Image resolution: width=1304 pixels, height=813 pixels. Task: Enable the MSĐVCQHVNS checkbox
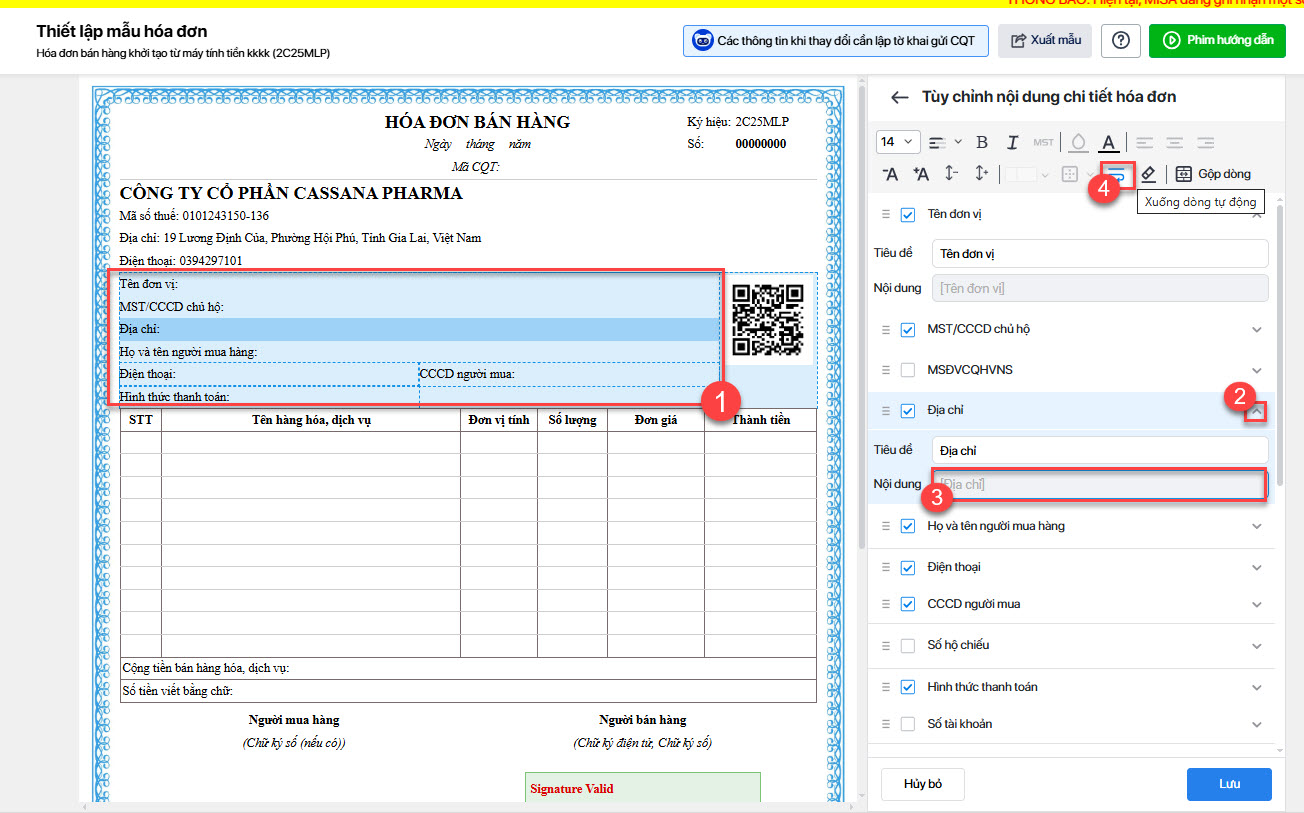908,370
